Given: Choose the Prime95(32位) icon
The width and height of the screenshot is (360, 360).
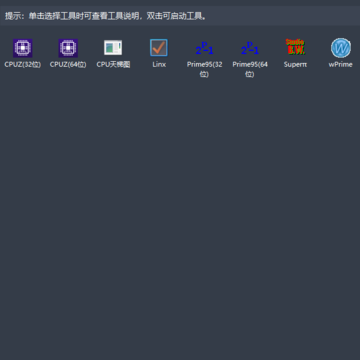Looking at the screenshot, I should tap(204, 48).
